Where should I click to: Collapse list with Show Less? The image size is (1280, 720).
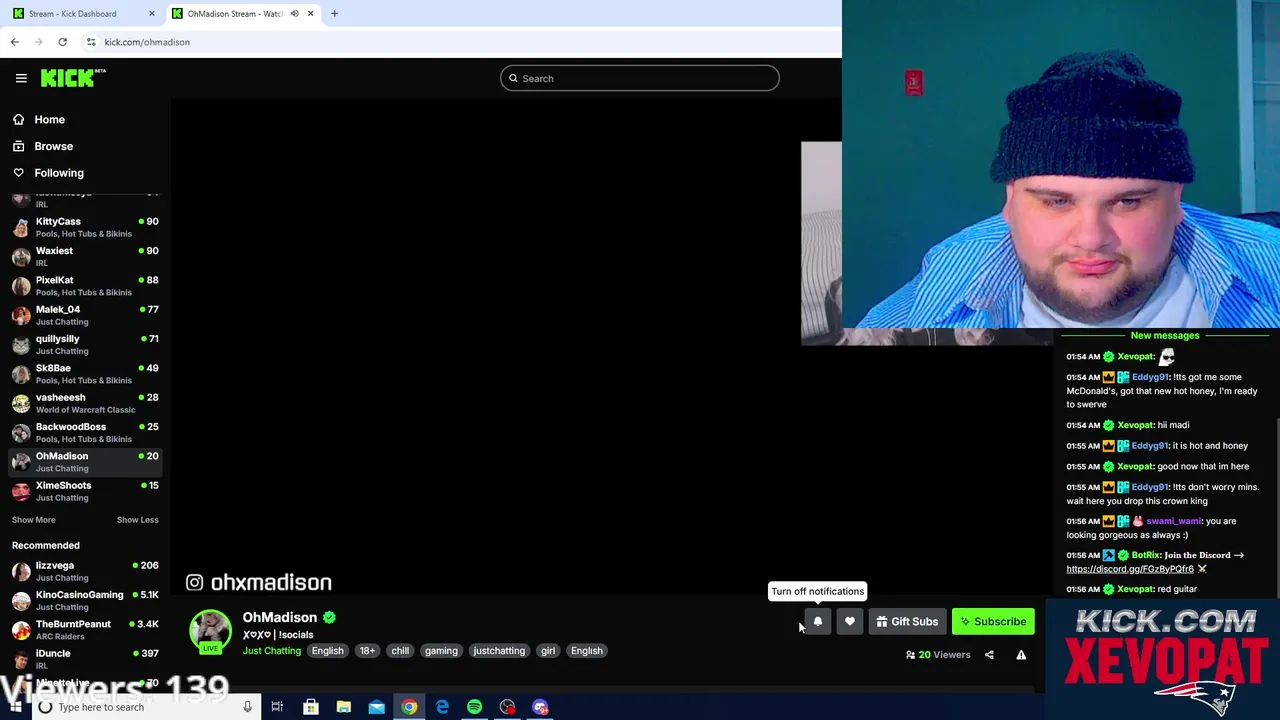pyautogui.click(x=137, y=520)
